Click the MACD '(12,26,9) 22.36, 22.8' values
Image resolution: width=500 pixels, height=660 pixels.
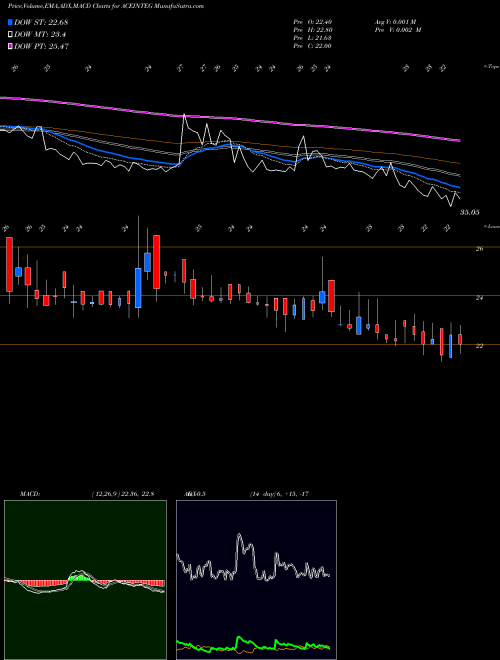122,494
